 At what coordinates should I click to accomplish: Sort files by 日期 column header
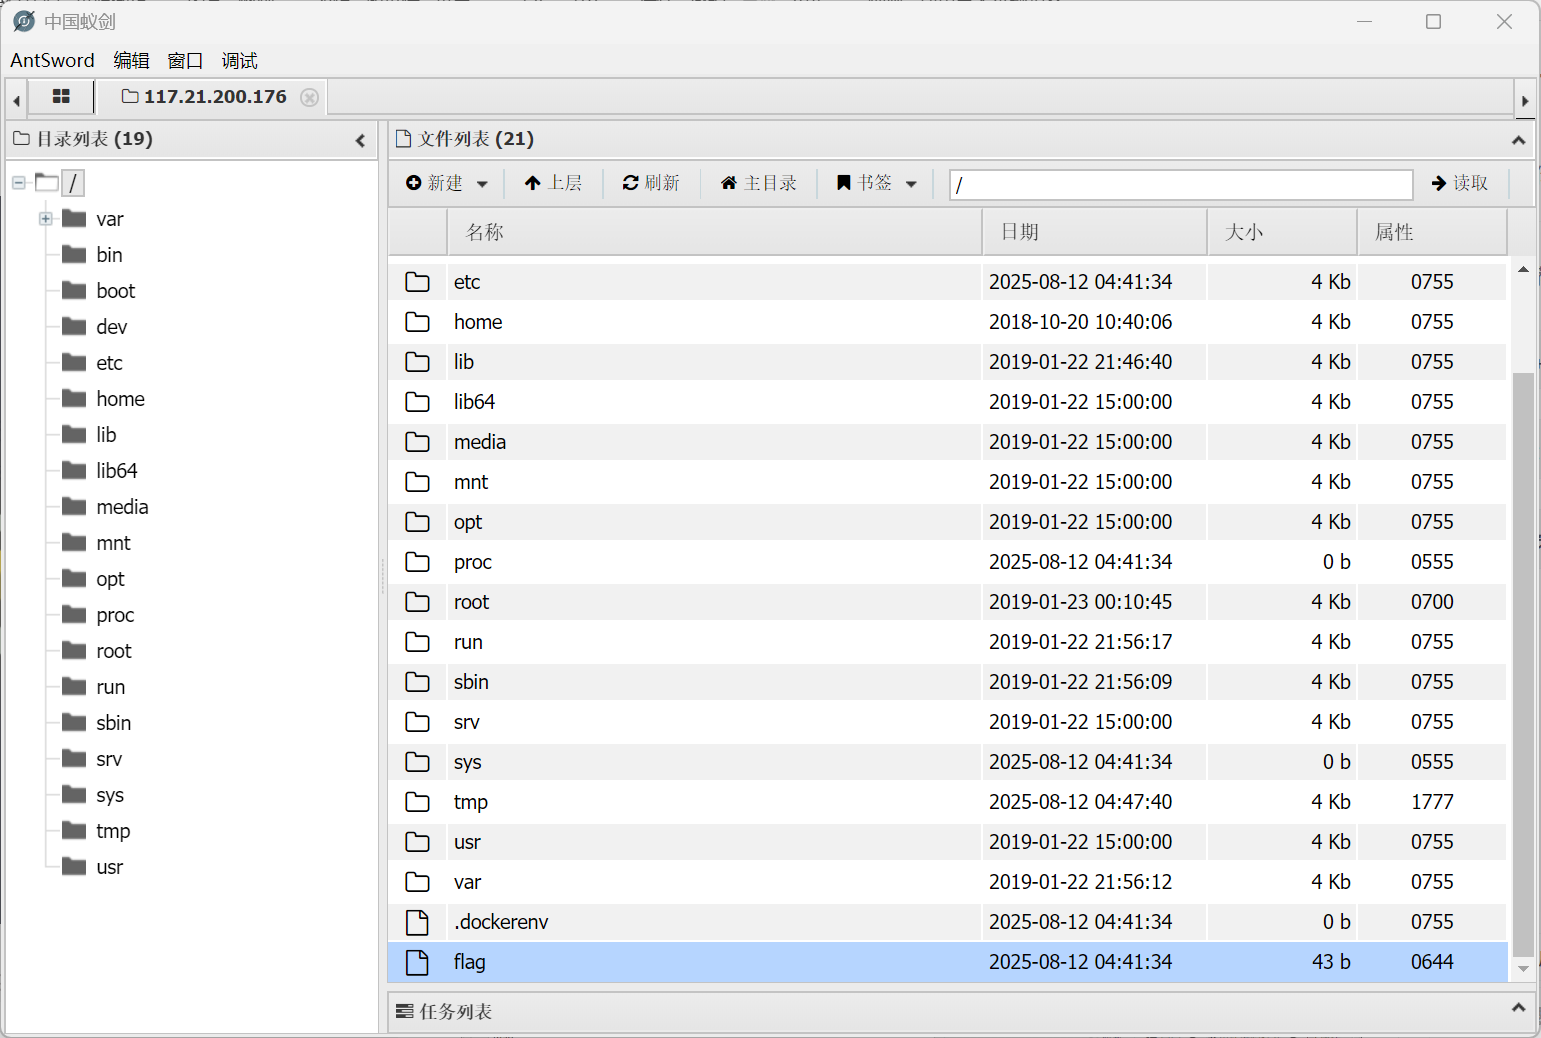[x=1095, y=232]
